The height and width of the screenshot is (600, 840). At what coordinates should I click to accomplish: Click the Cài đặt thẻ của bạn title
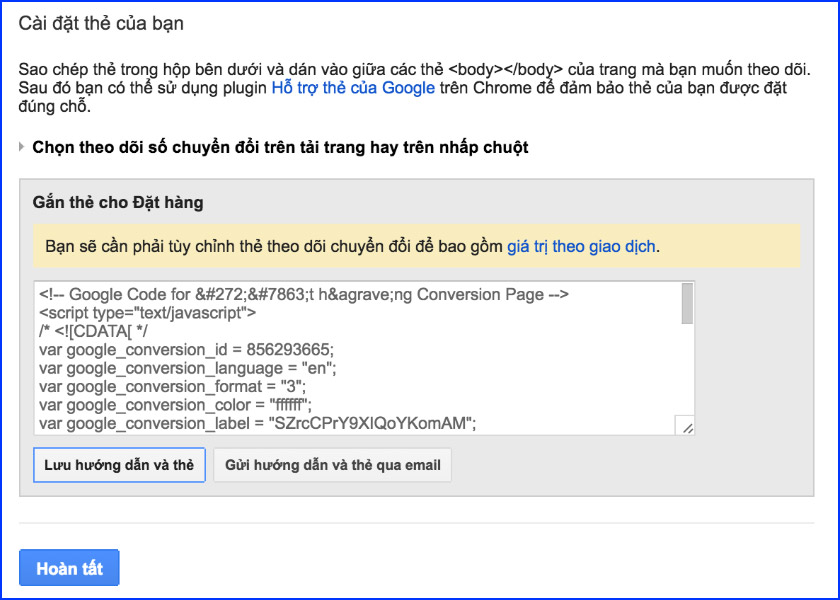point(101,23)
